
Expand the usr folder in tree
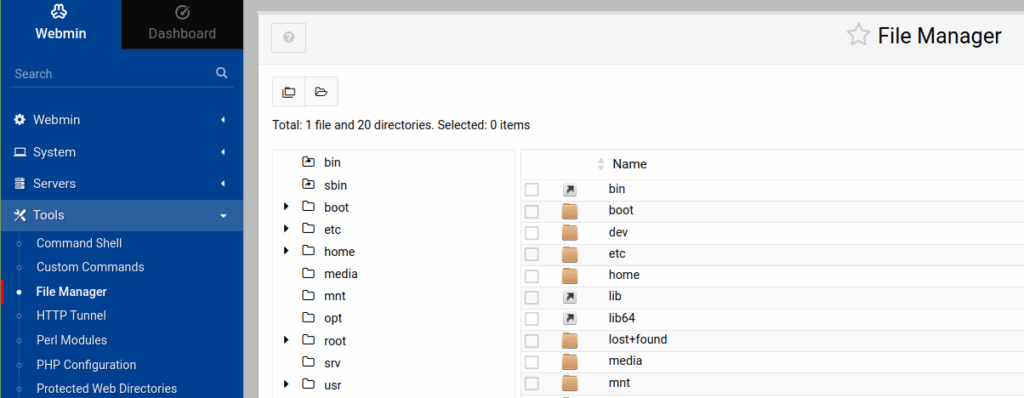point(286,384)
